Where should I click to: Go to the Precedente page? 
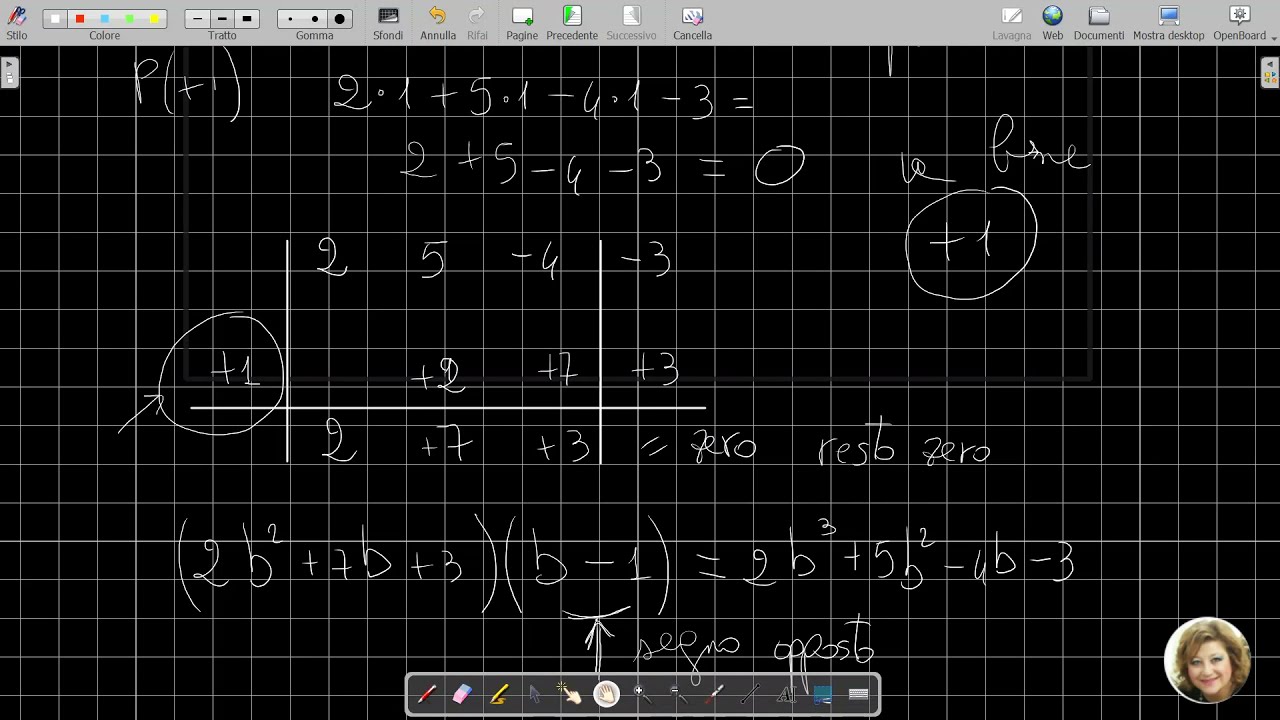tap(572, 22)
